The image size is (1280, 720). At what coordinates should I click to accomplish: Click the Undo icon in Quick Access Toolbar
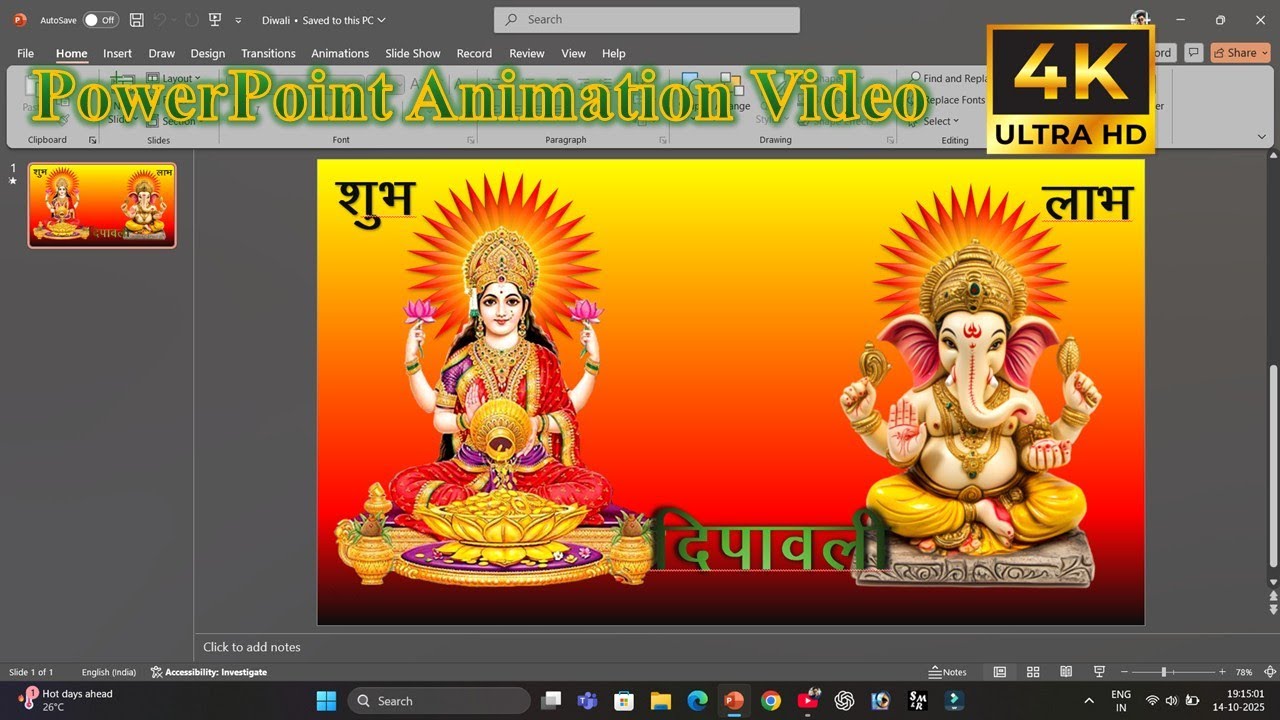click(160, 20)
